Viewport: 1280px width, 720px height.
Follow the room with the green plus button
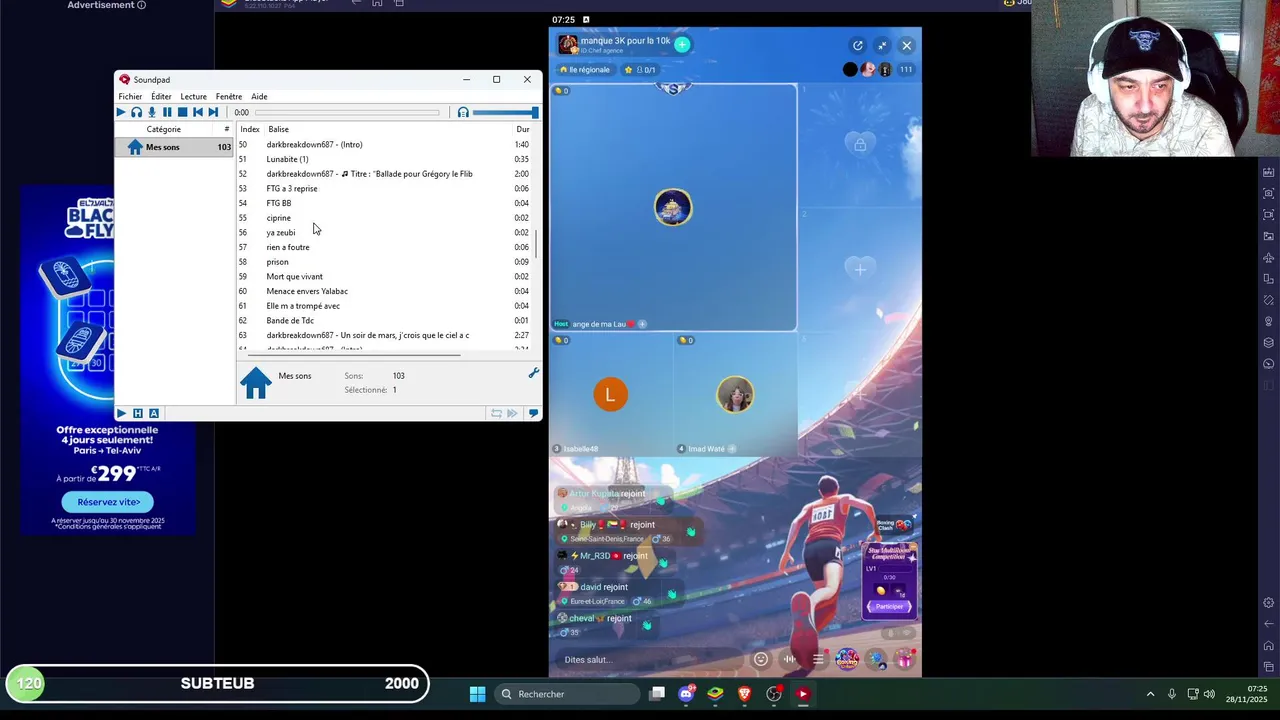(682, 44)
